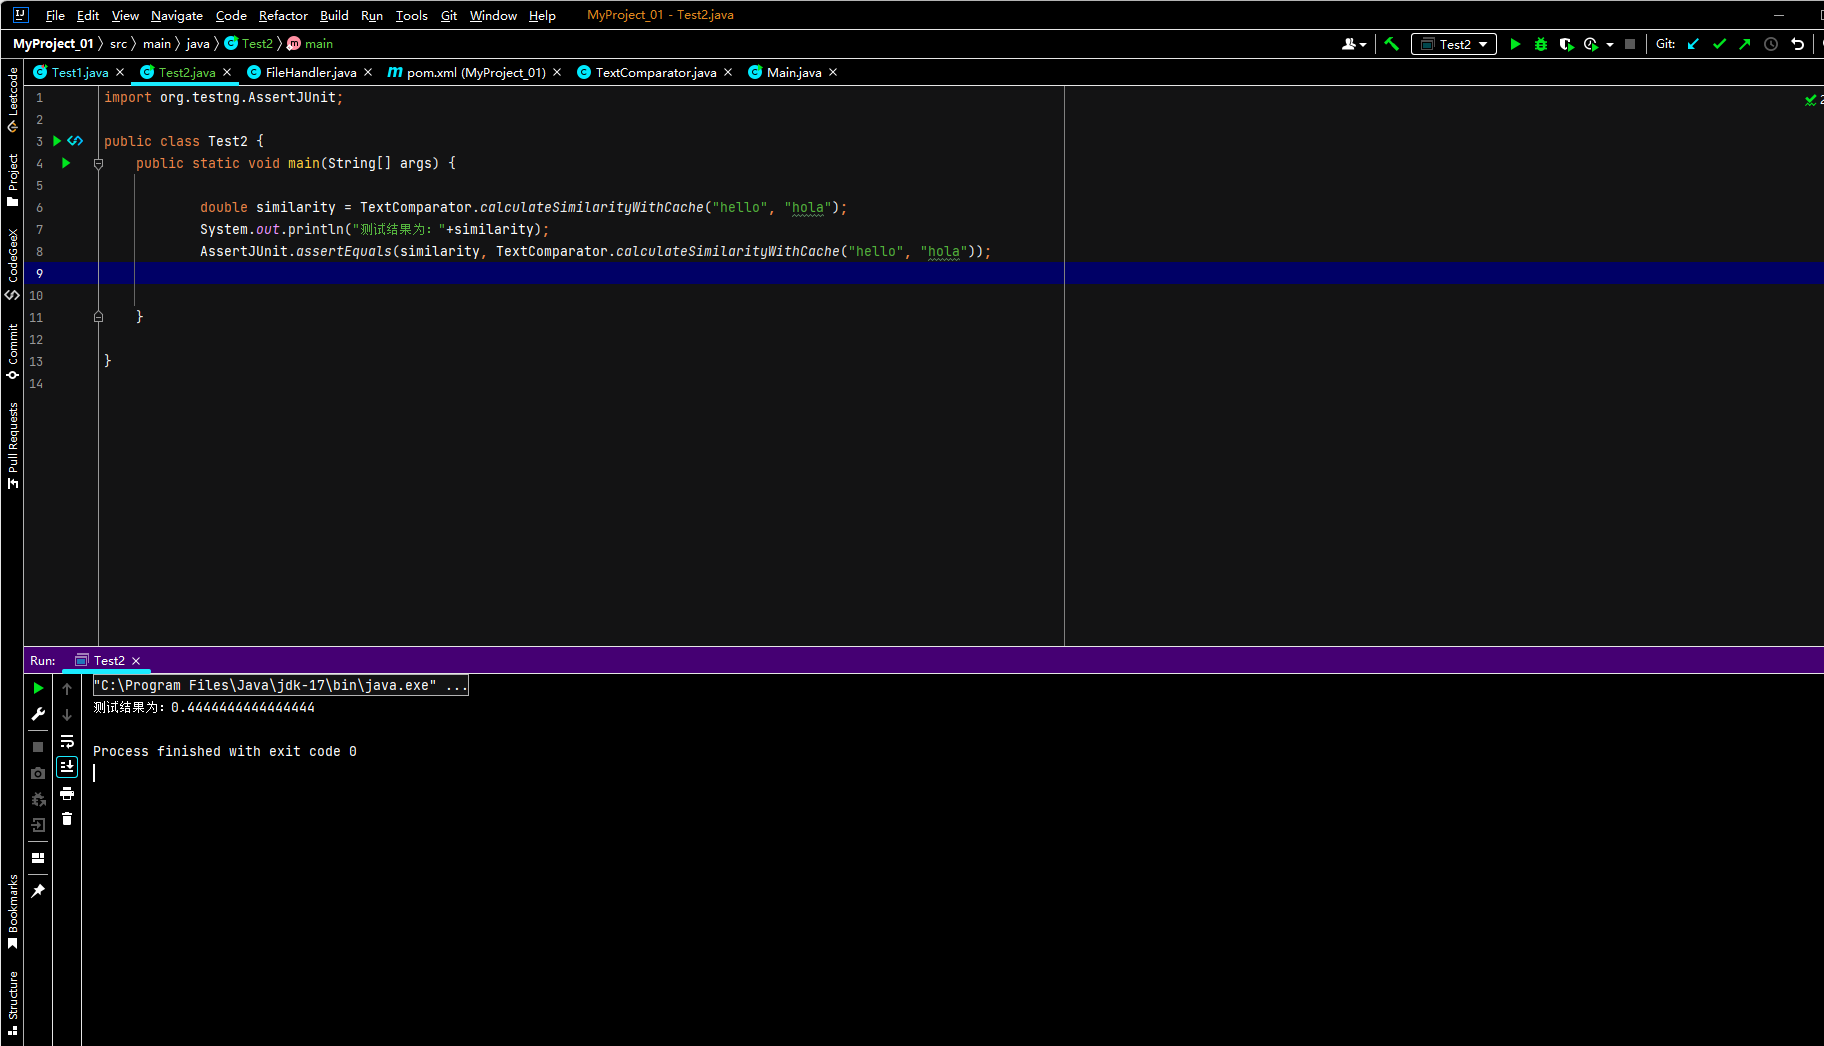Click the Profiler run icon in toolbar

[1590, 44]
